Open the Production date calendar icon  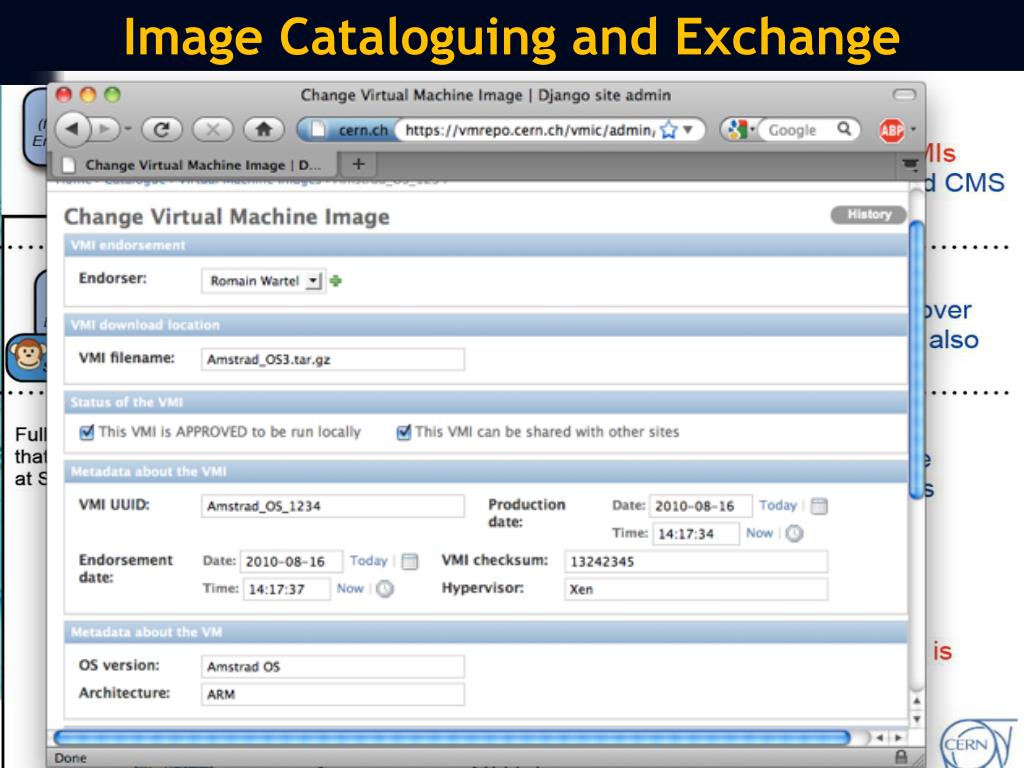tap(819, 506)
